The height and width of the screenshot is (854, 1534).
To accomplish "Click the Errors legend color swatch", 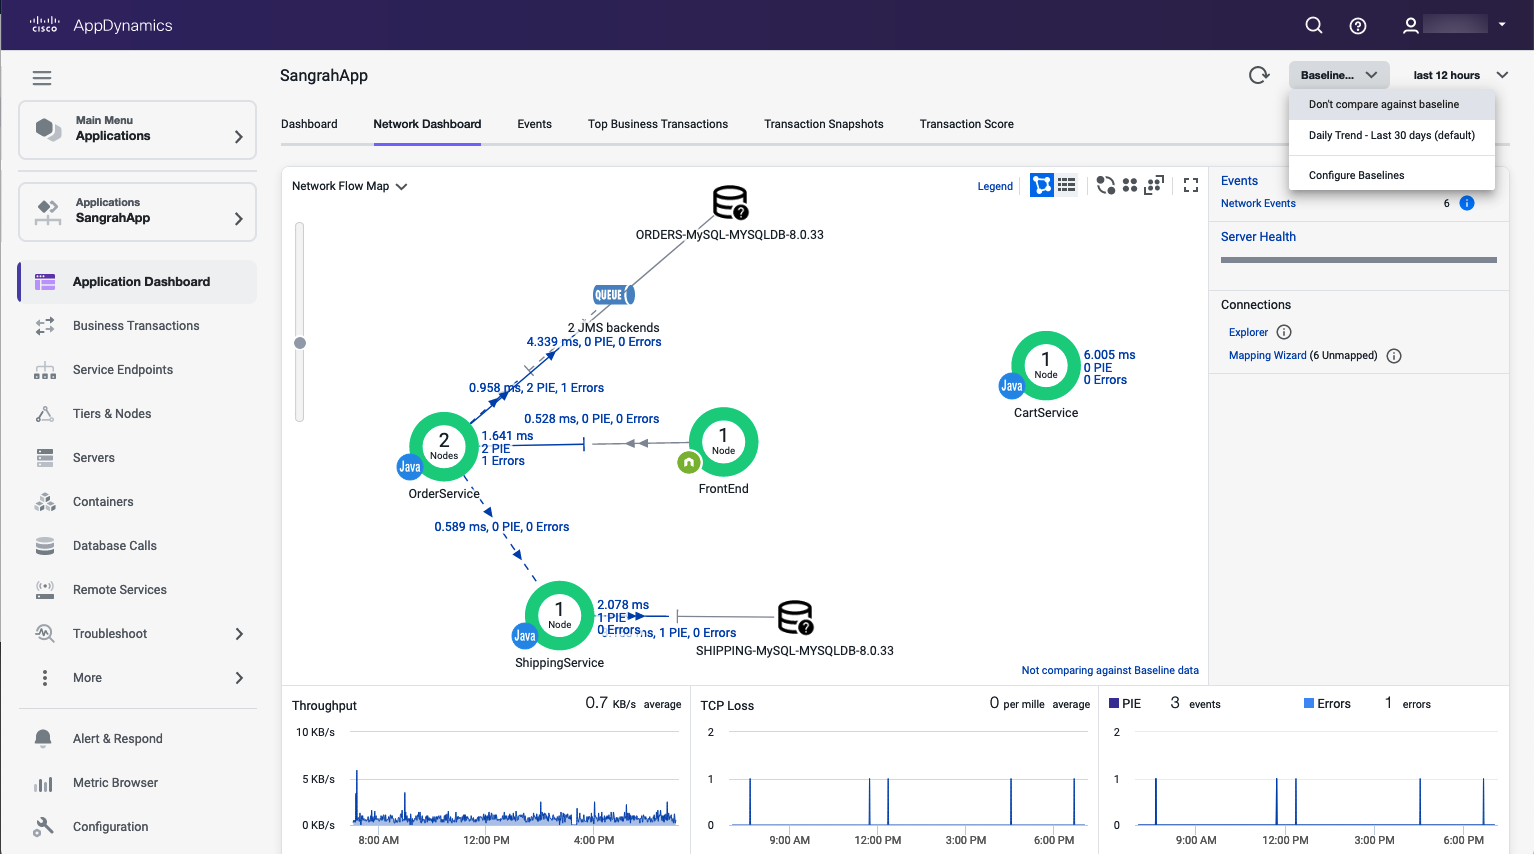I will (x=1309, y=704).
